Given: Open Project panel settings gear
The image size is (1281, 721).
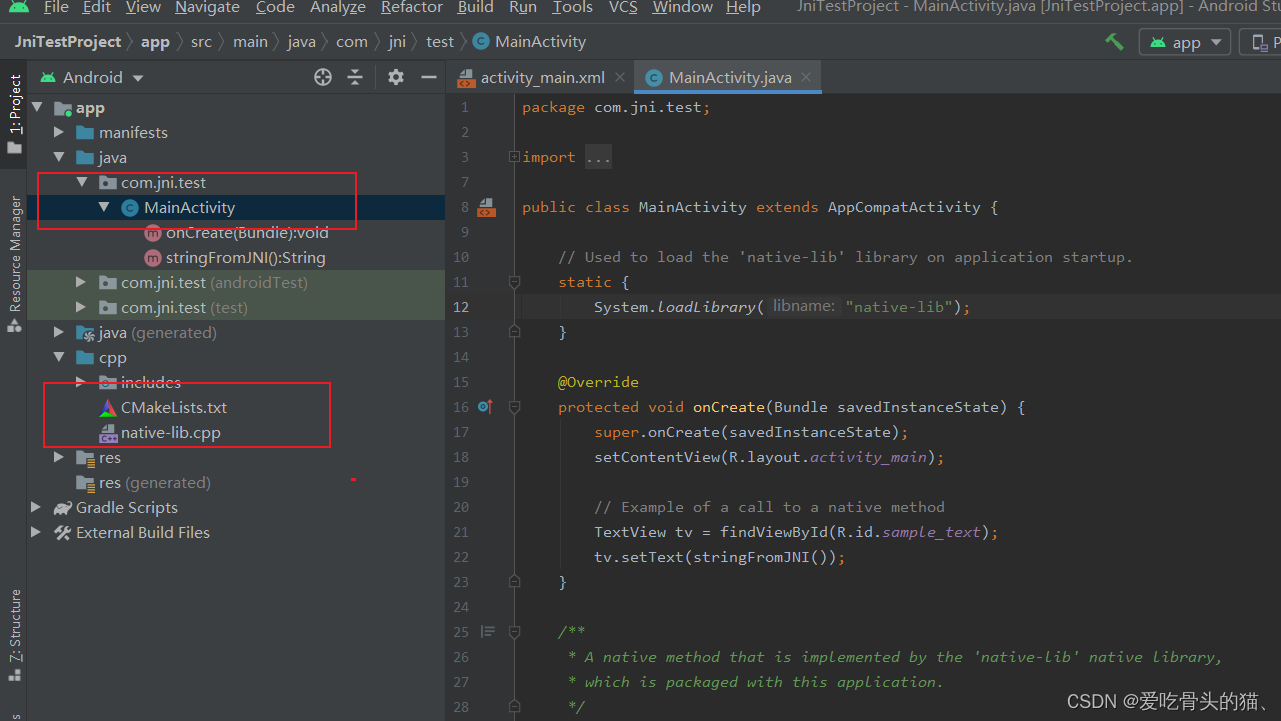Looking at the screenshot, I should pyautogui.click(x=396, y=77).
